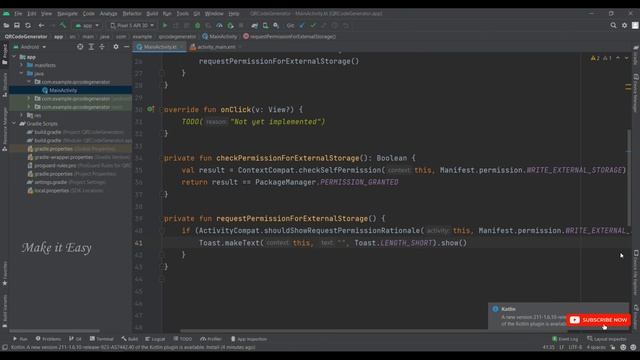Click the override gutter icon beside onClick
Screen dimensions: 640x360
[x=151, y=109]
